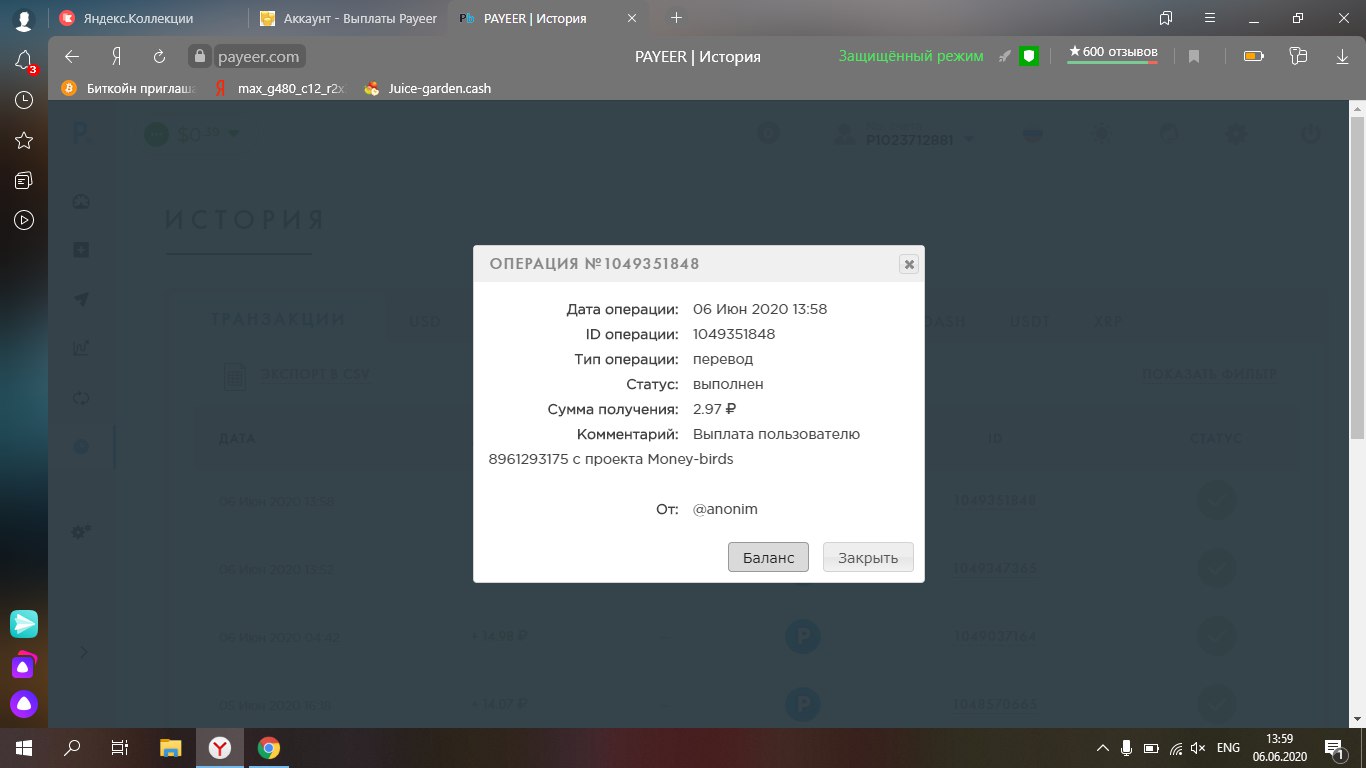1366x768 pixels.
Task: Open the video play icon in browser sidebar
Action: click(24, 220)
